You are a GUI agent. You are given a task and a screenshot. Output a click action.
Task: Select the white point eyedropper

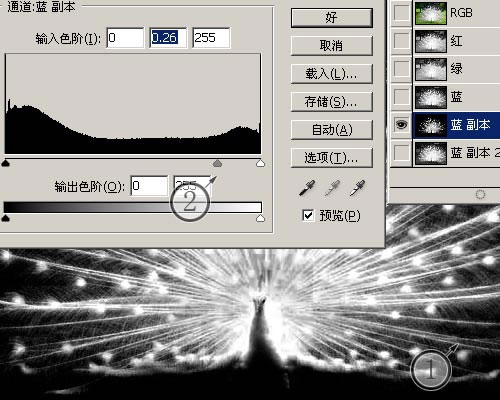pyautogui.click(x=357, y=188)
